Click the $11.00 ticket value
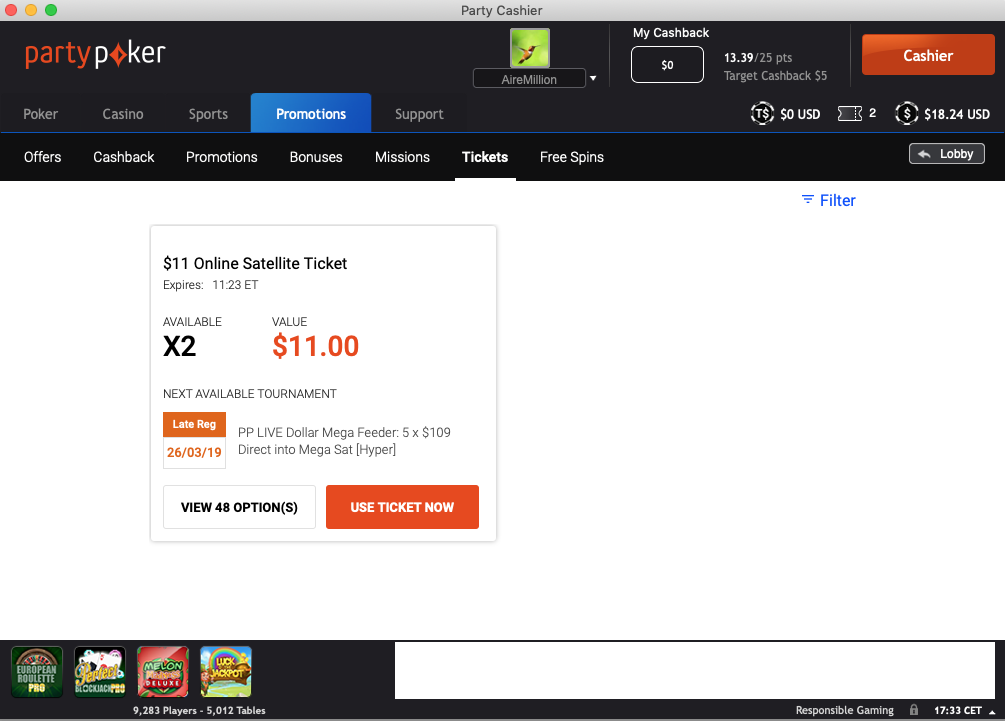Screen dimensions: 1005x721 tap(315, 346)
